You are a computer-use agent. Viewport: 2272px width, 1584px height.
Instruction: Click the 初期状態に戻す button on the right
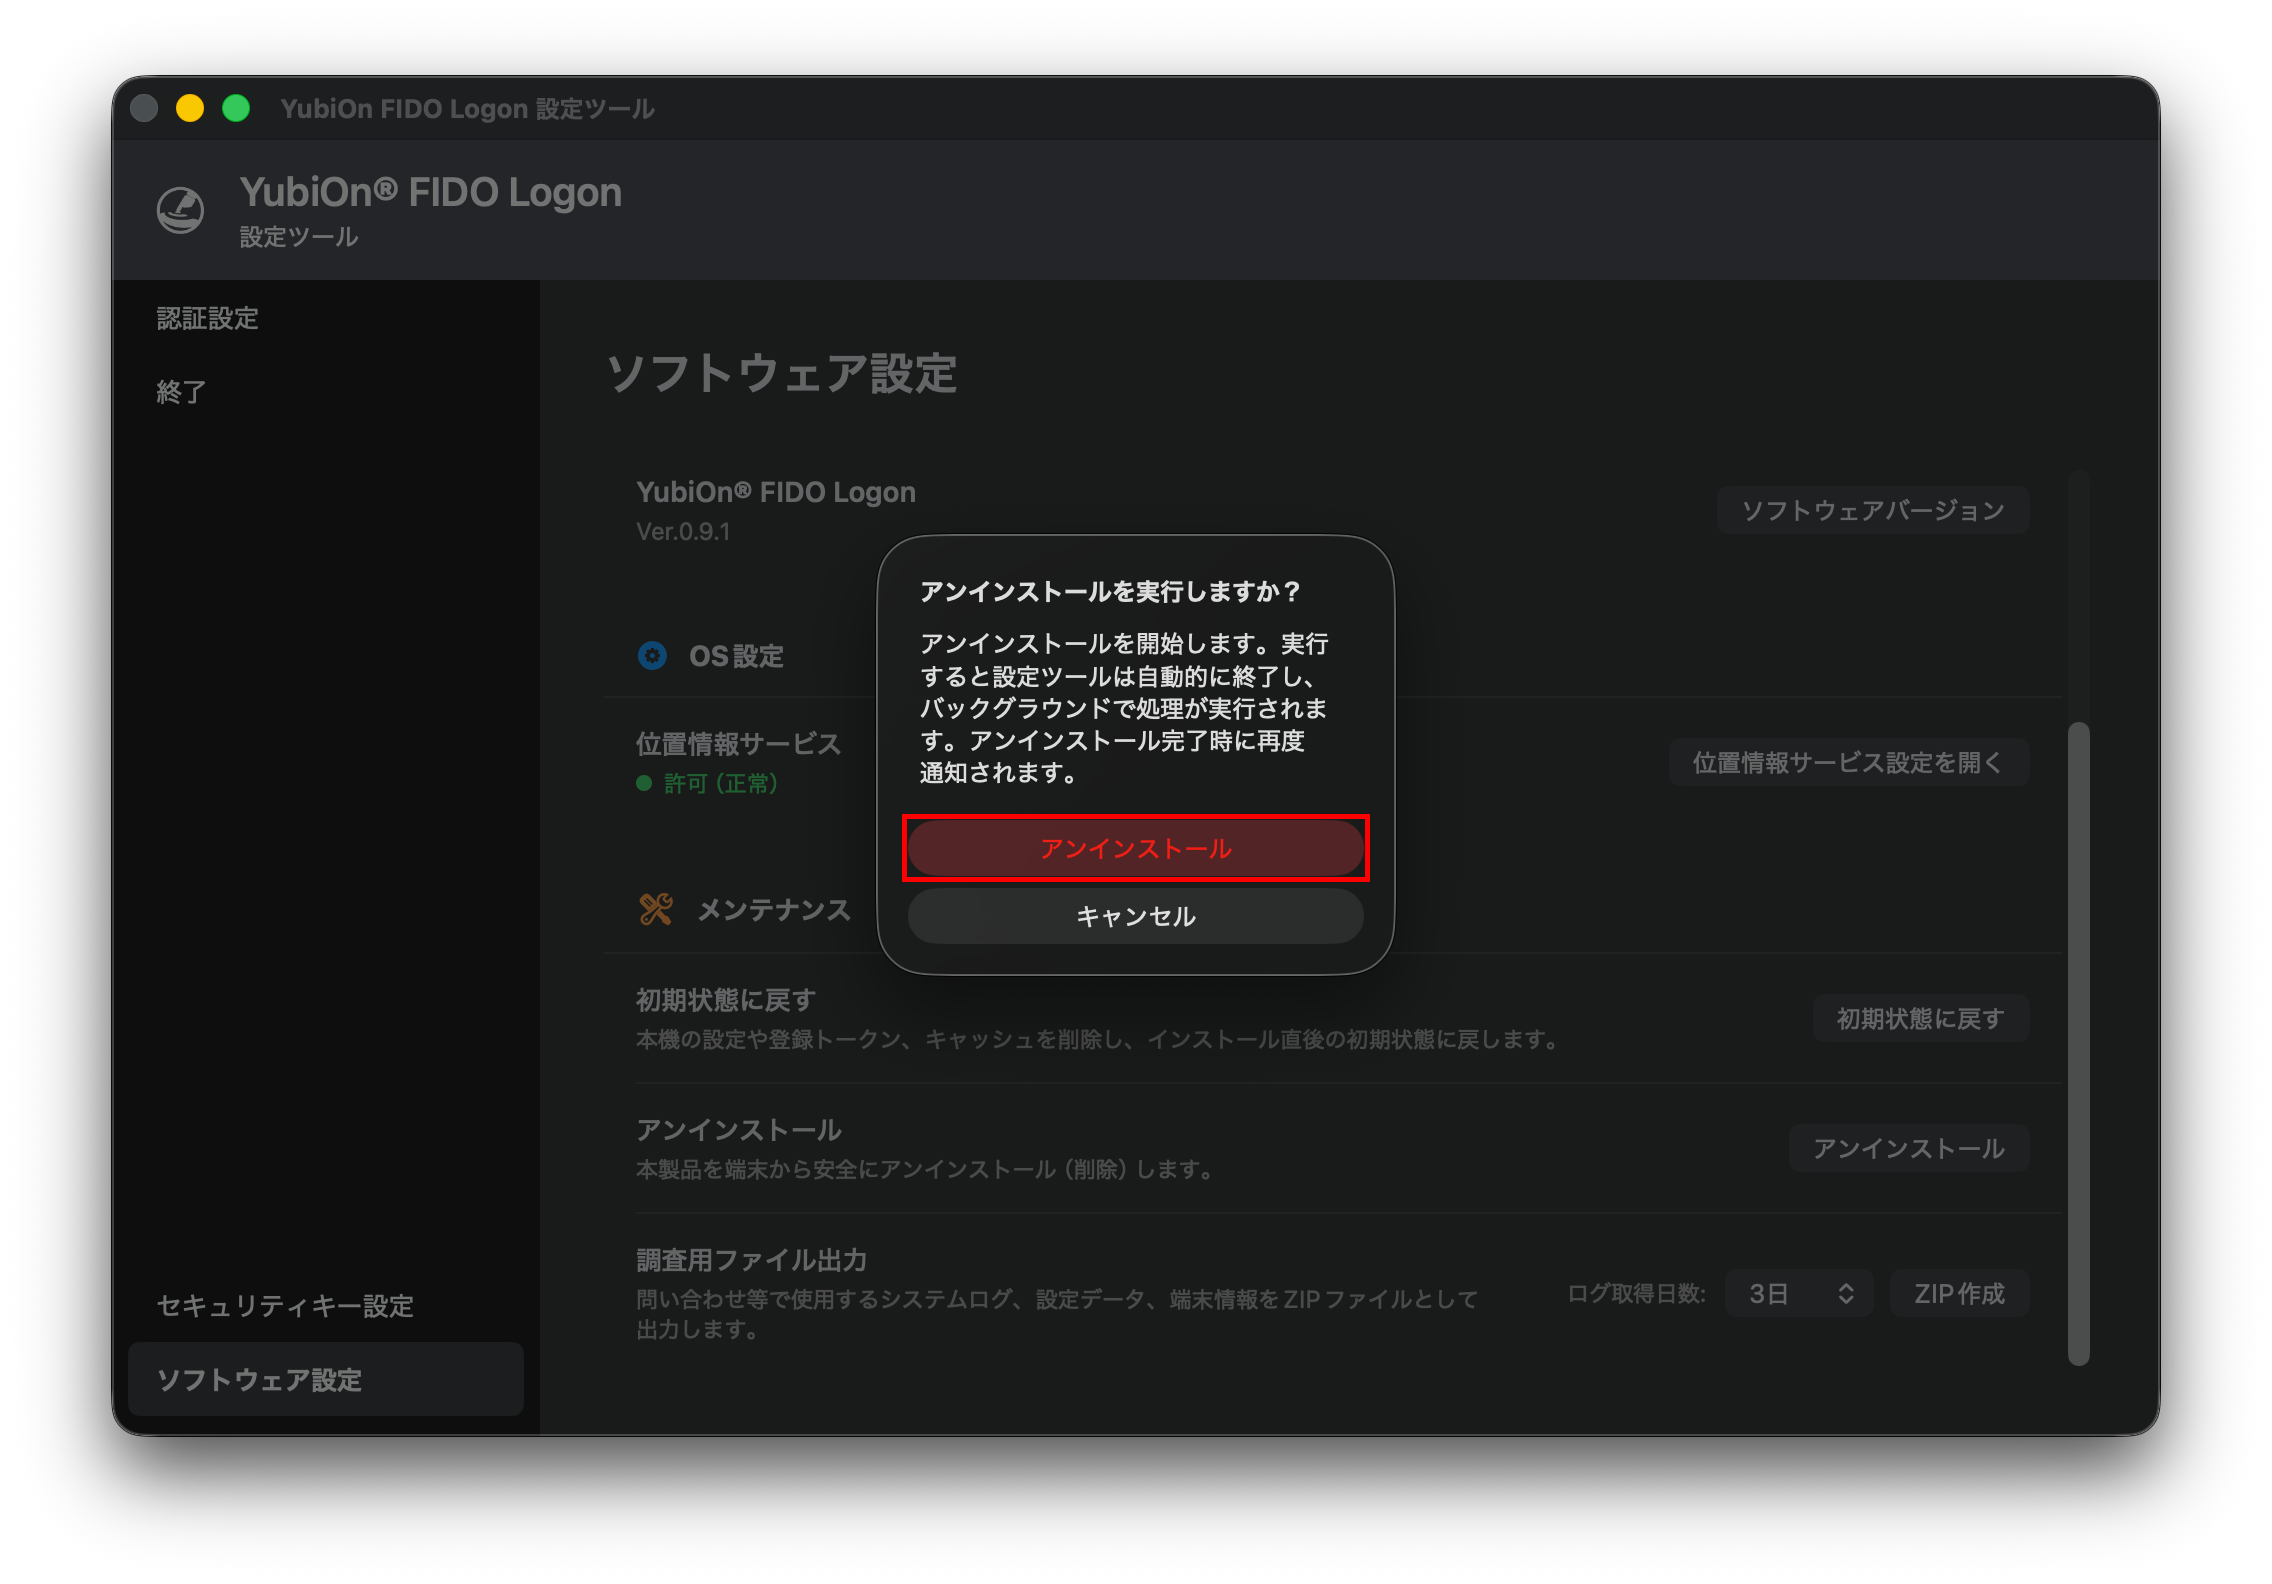click(1921, 1018)
